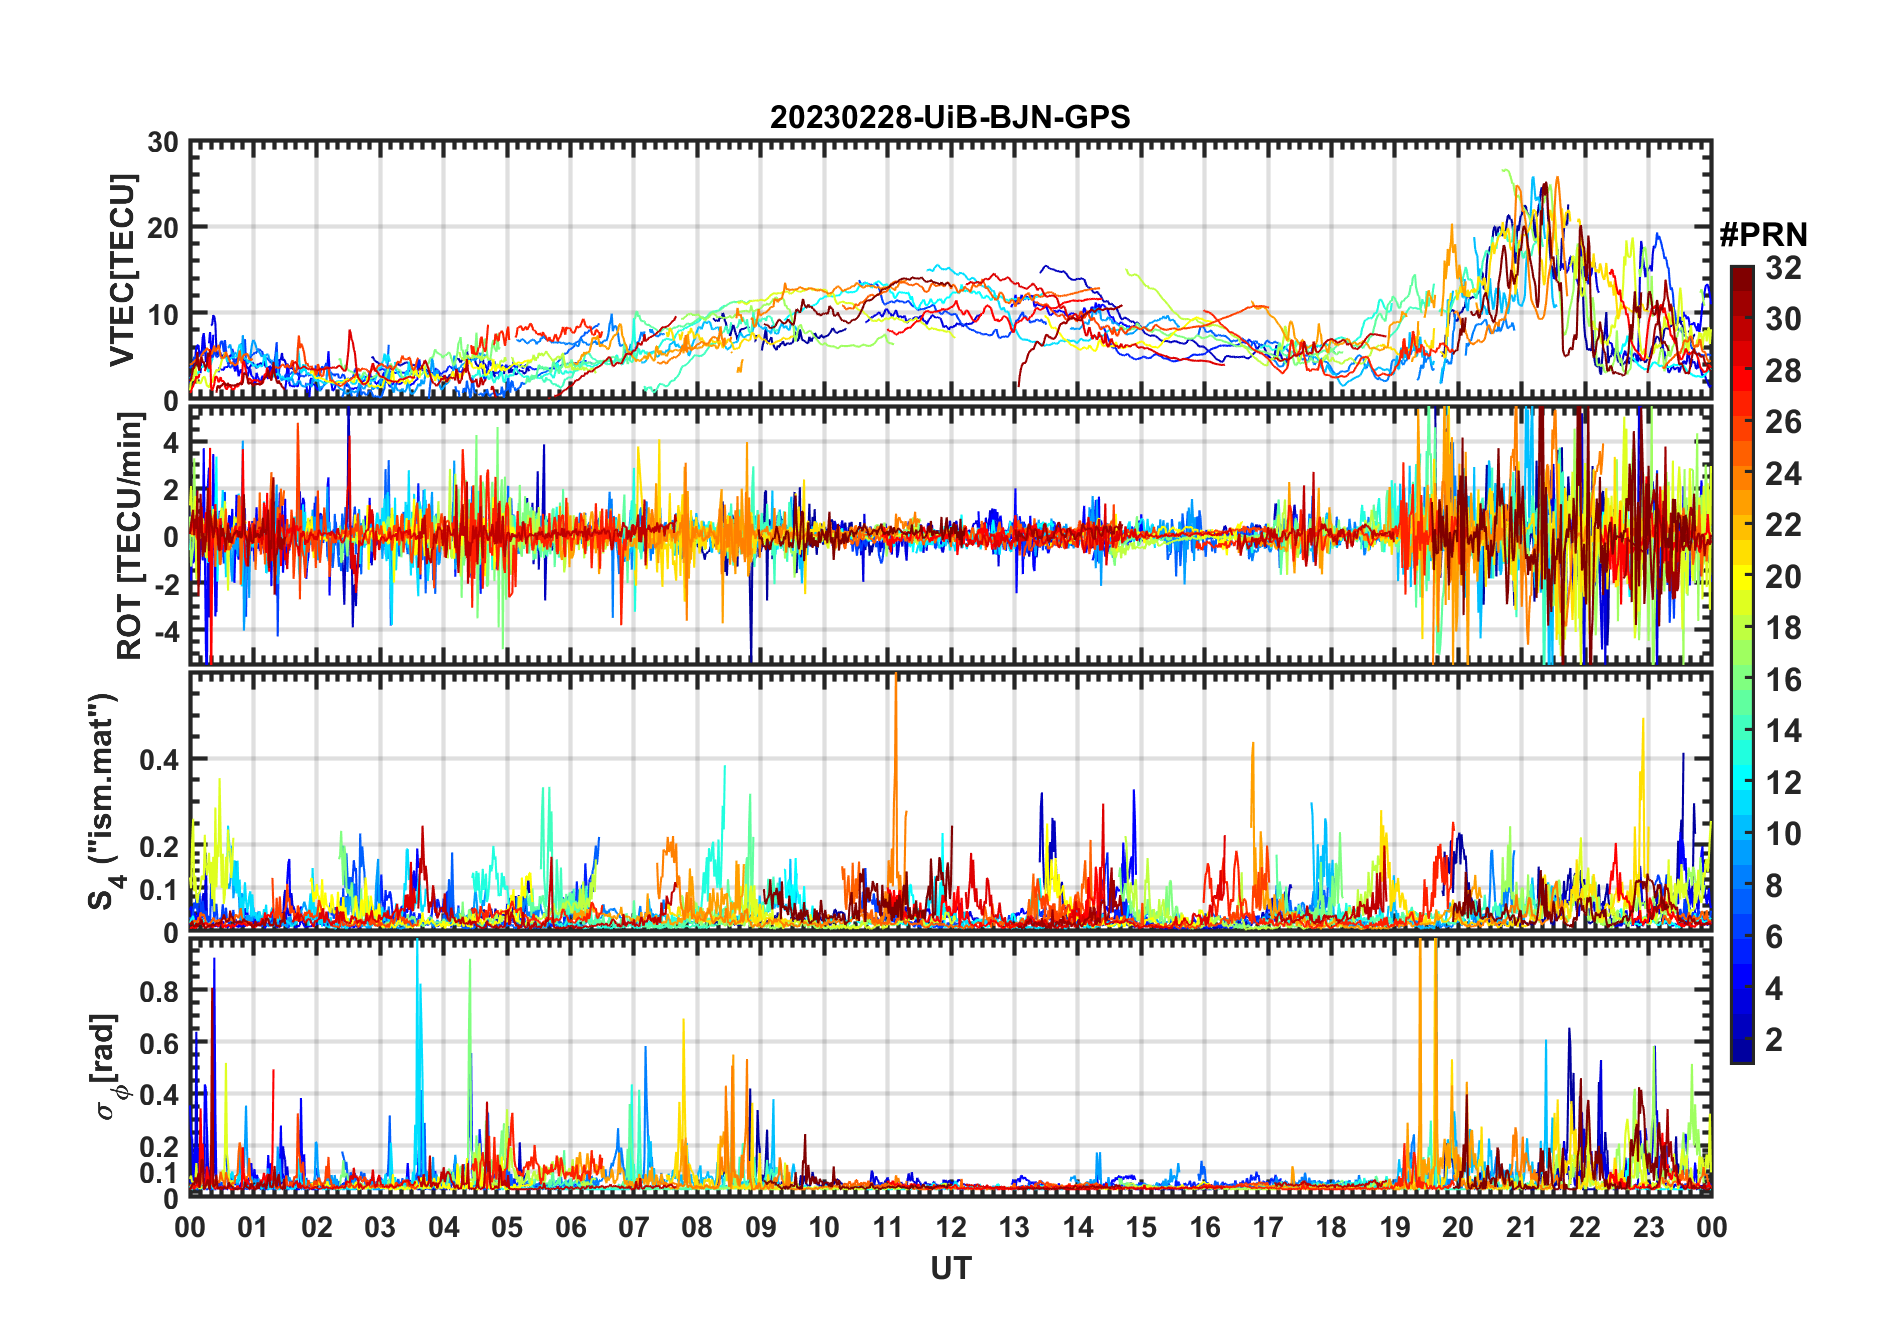Screen dimensions: 1902x1330
Task: Click VTEC y-axis tick label 20
Action: (x=162, y=228)
